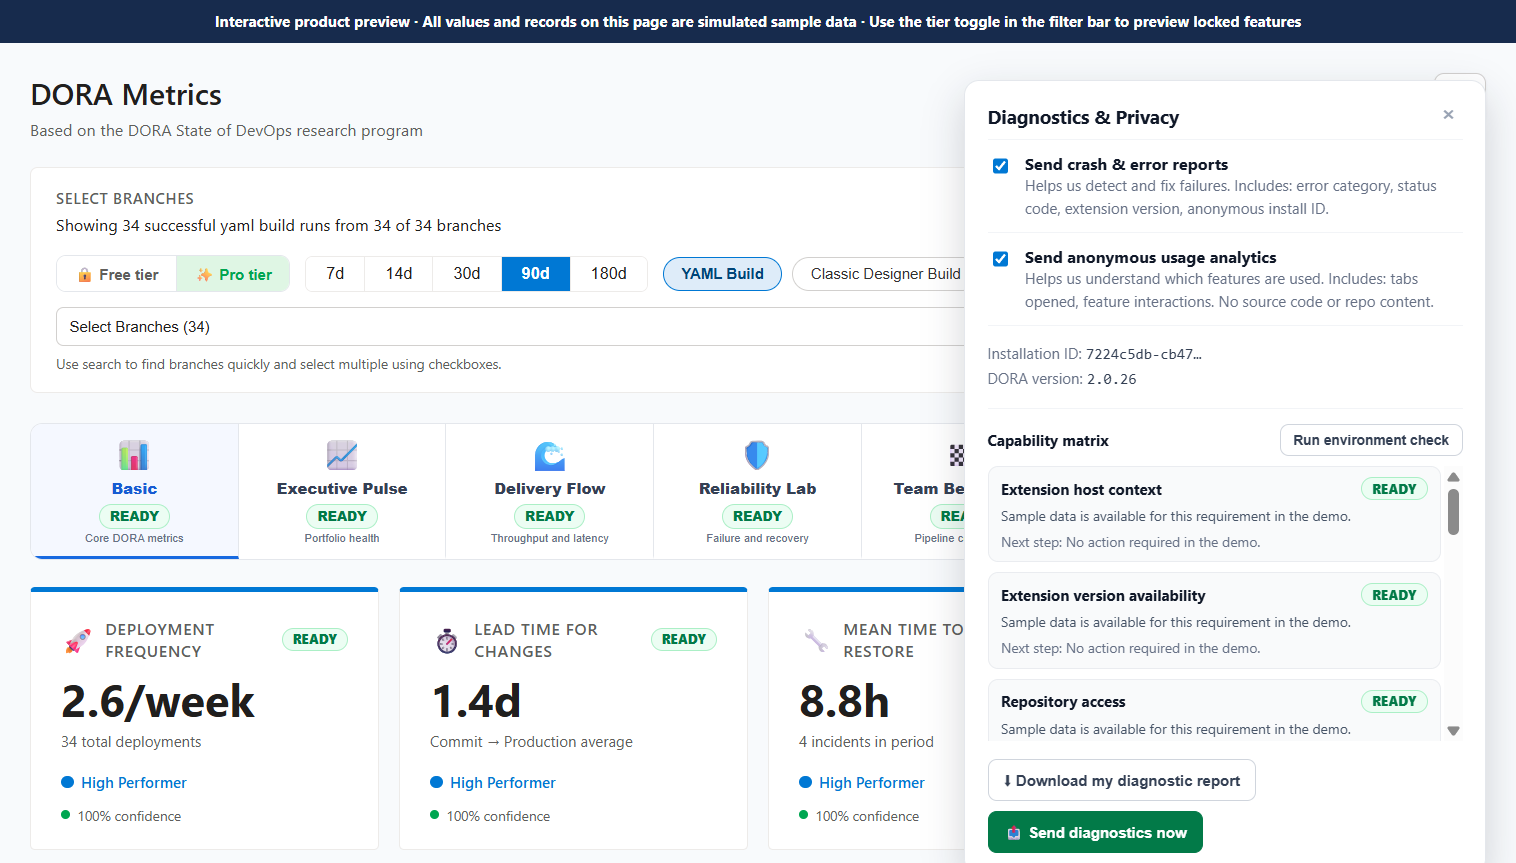1516x863 pixels.
Task: Switch to Free tier
Action: 117,274
